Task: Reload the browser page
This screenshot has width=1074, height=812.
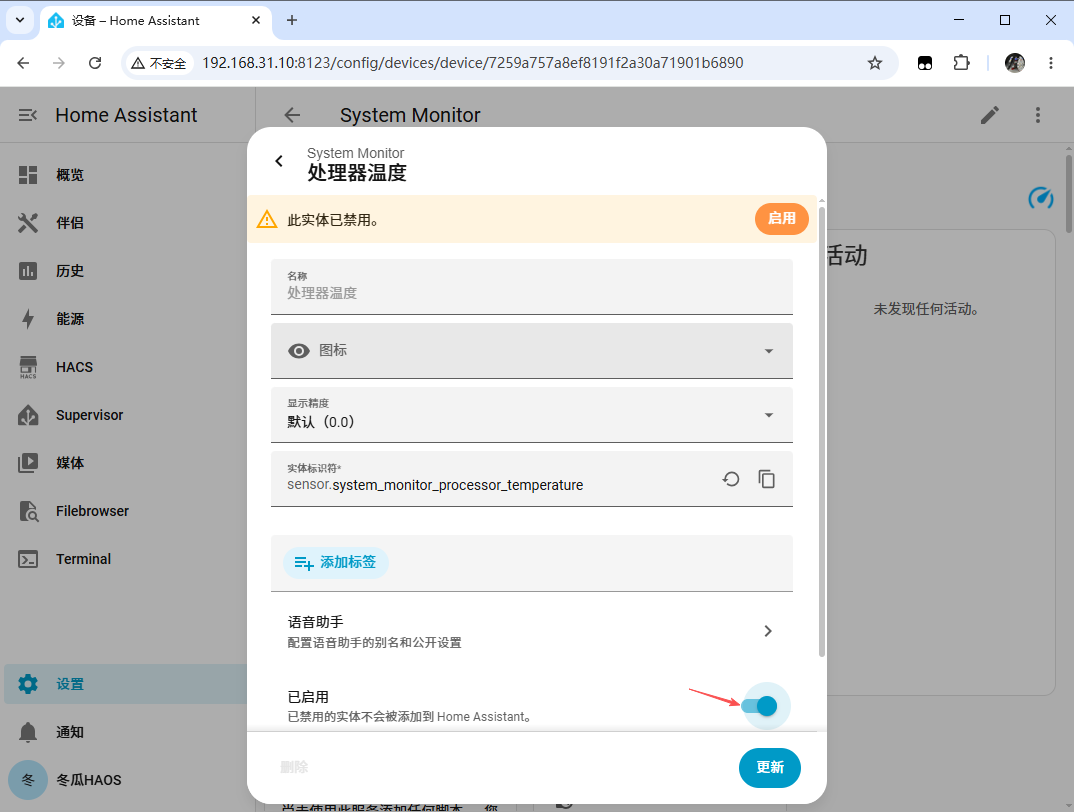Action: click(95, 63)
